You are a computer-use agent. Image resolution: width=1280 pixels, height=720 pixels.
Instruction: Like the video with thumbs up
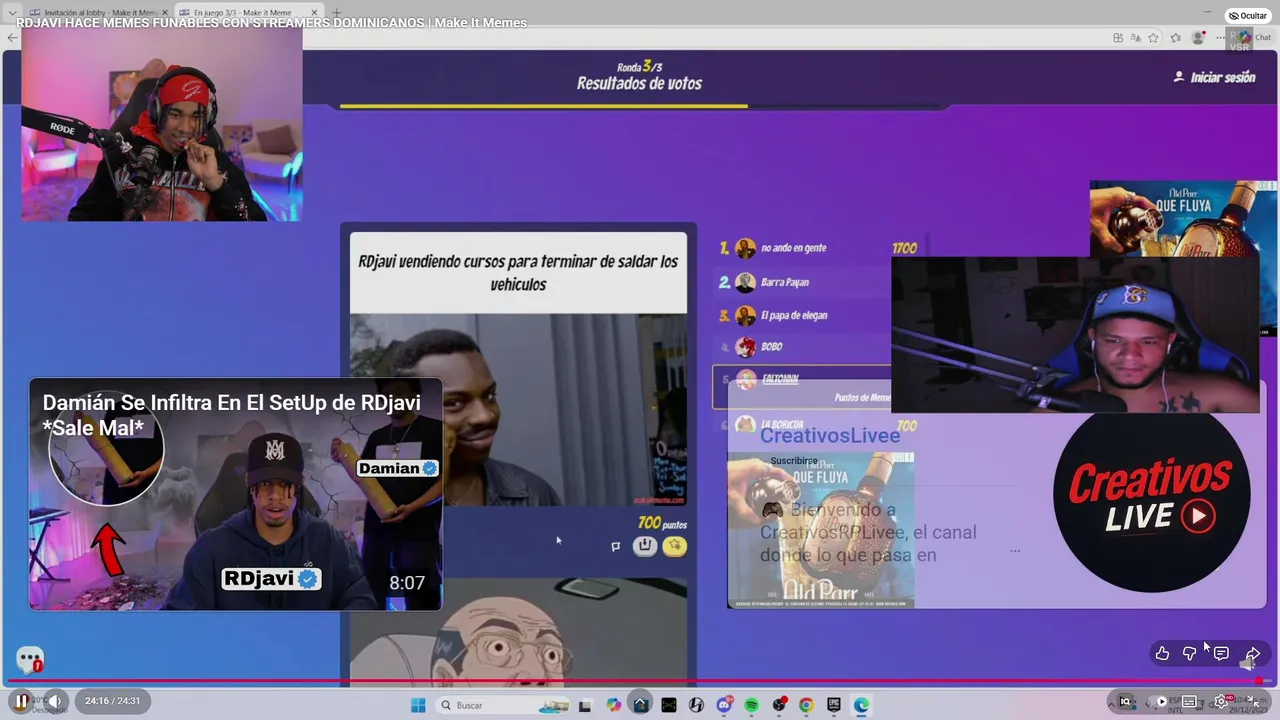pyautogui.click(x=1162, y=653)
